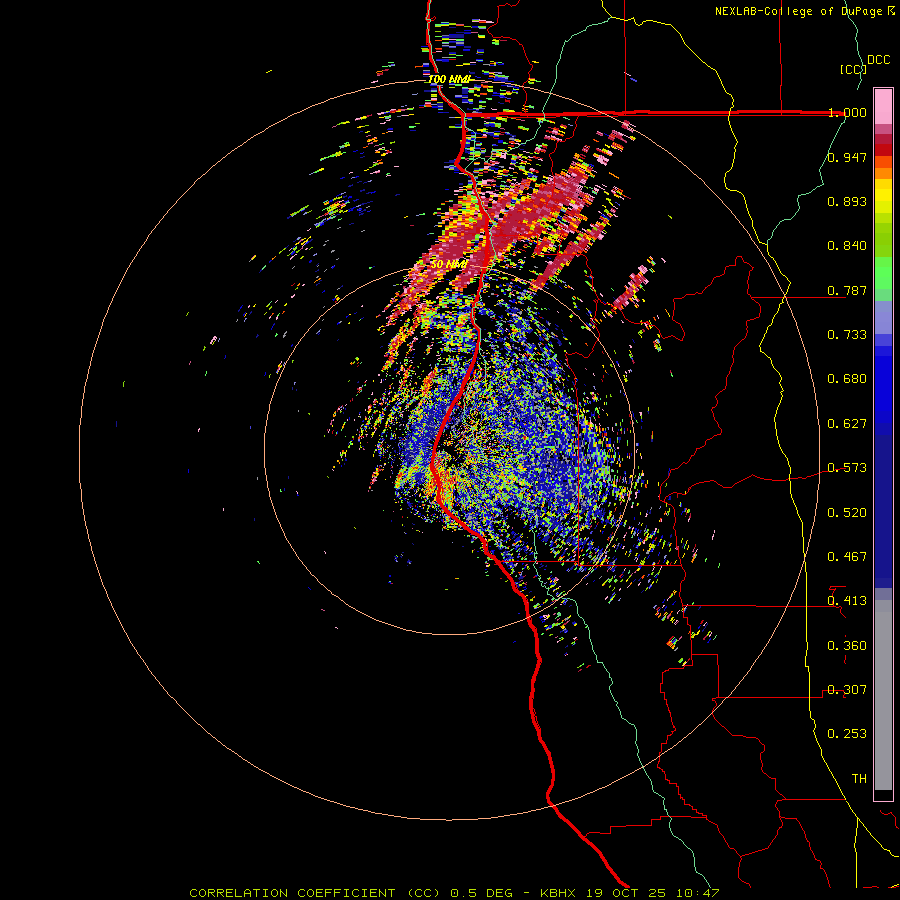900x900 pixels.
Task: Click the [CC] legend unit label
Action: (853, 69)
